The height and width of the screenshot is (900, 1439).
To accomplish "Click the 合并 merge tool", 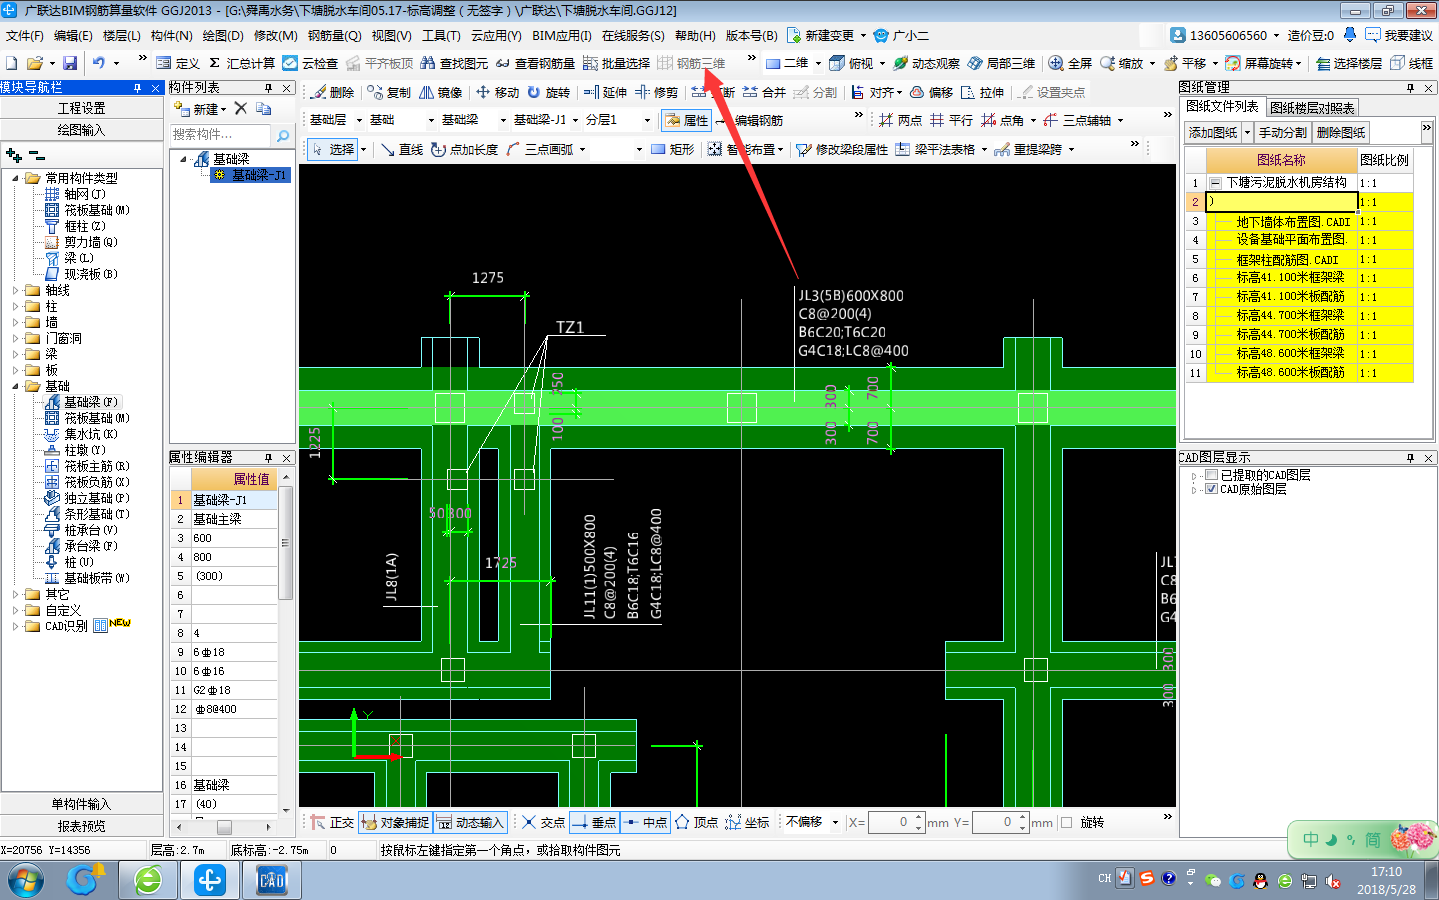I will click(764, 92).
